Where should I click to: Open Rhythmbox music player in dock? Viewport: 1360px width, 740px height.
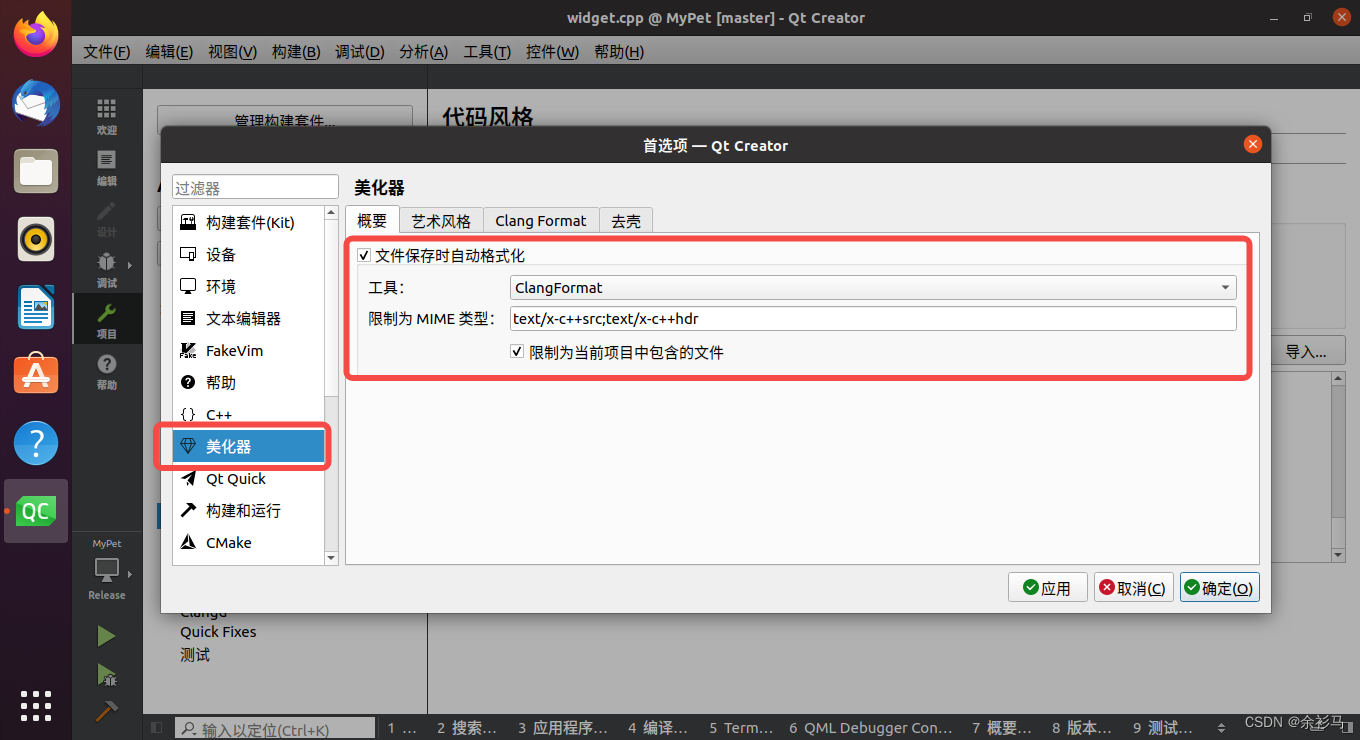point(36,239)
